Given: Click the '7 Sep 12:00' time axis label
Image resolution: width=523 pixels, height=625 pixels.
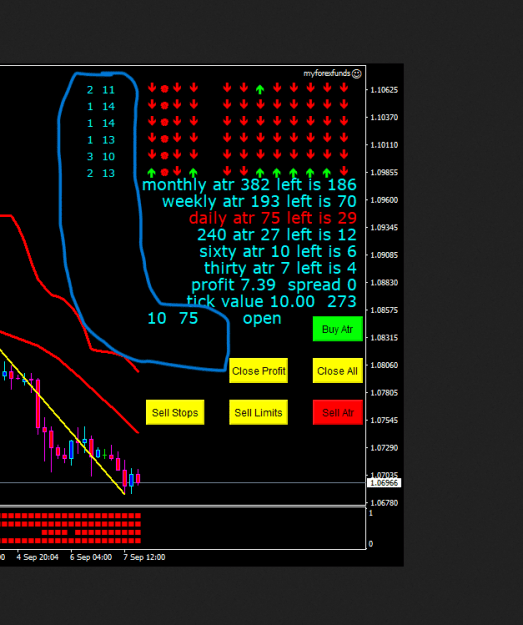Looking at the screenshot, I should click(x=144, y=557).
